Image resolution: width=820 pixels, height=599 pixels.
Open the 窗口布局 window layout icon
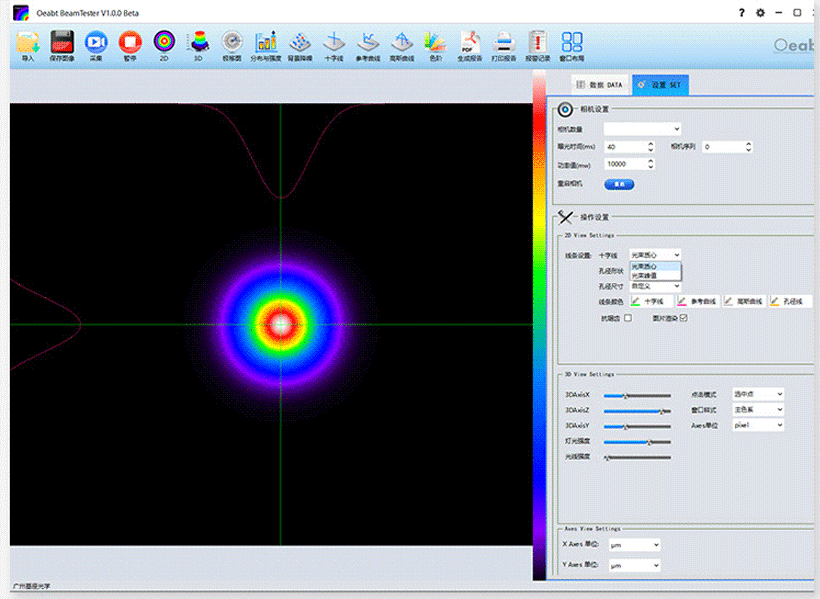(572, 44)
